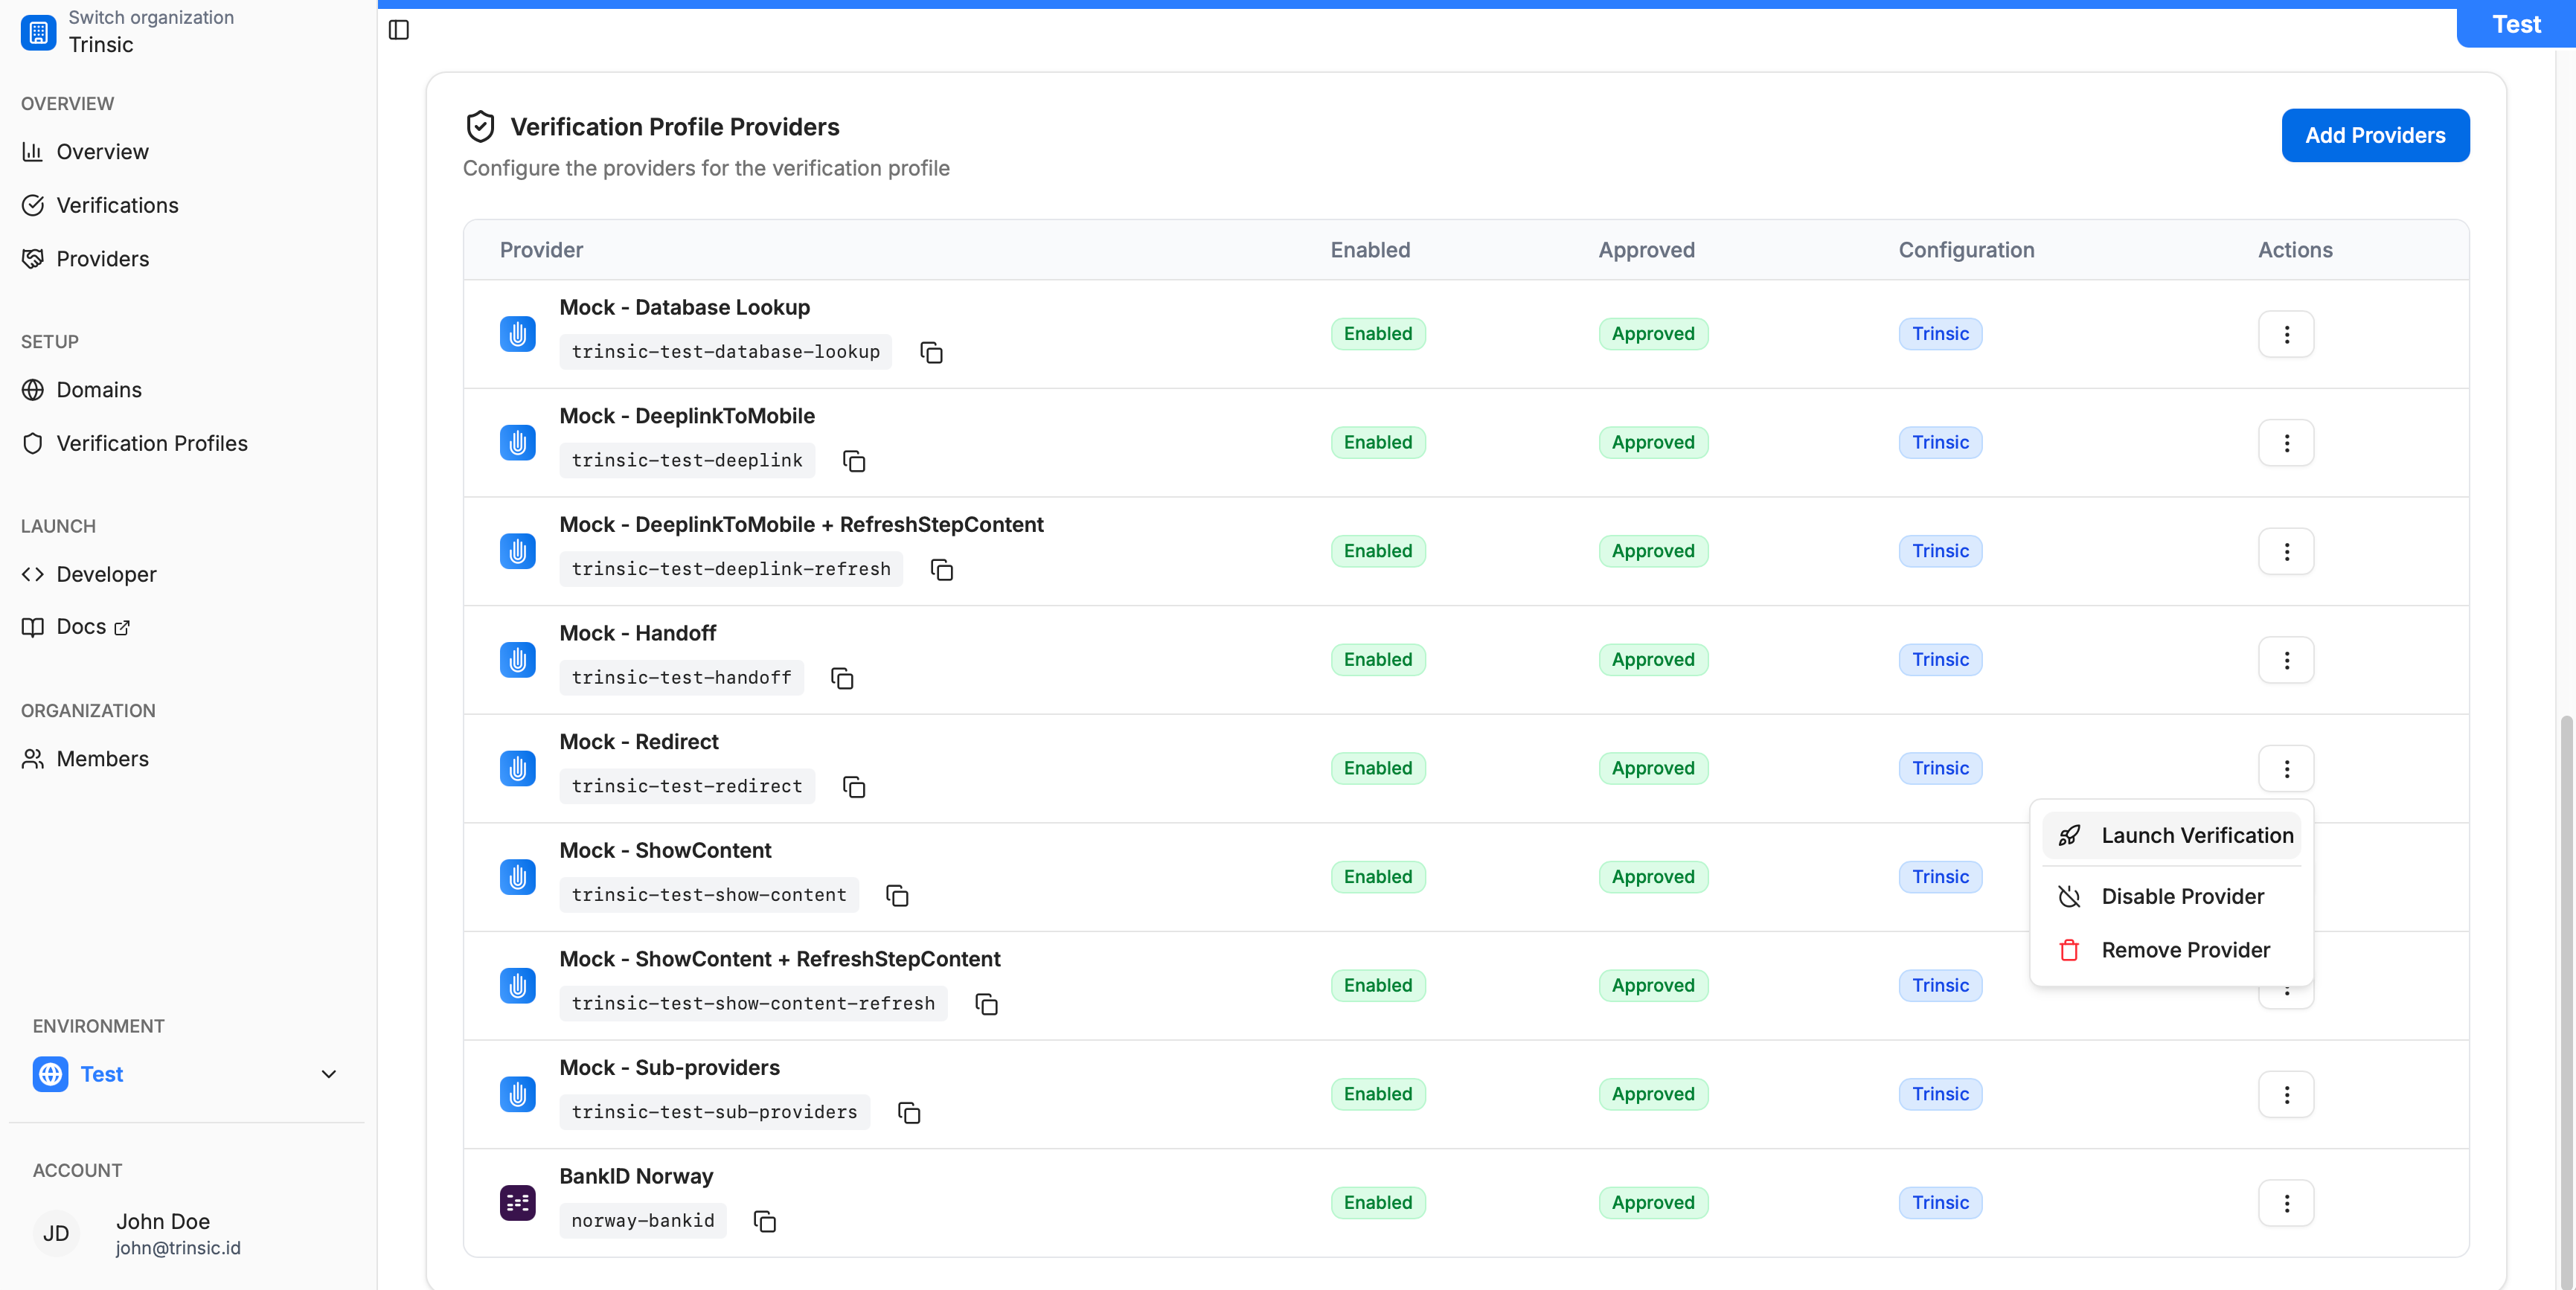
Task: Copy the norway-bankid identifier
Action: [x=764, y=1221]
